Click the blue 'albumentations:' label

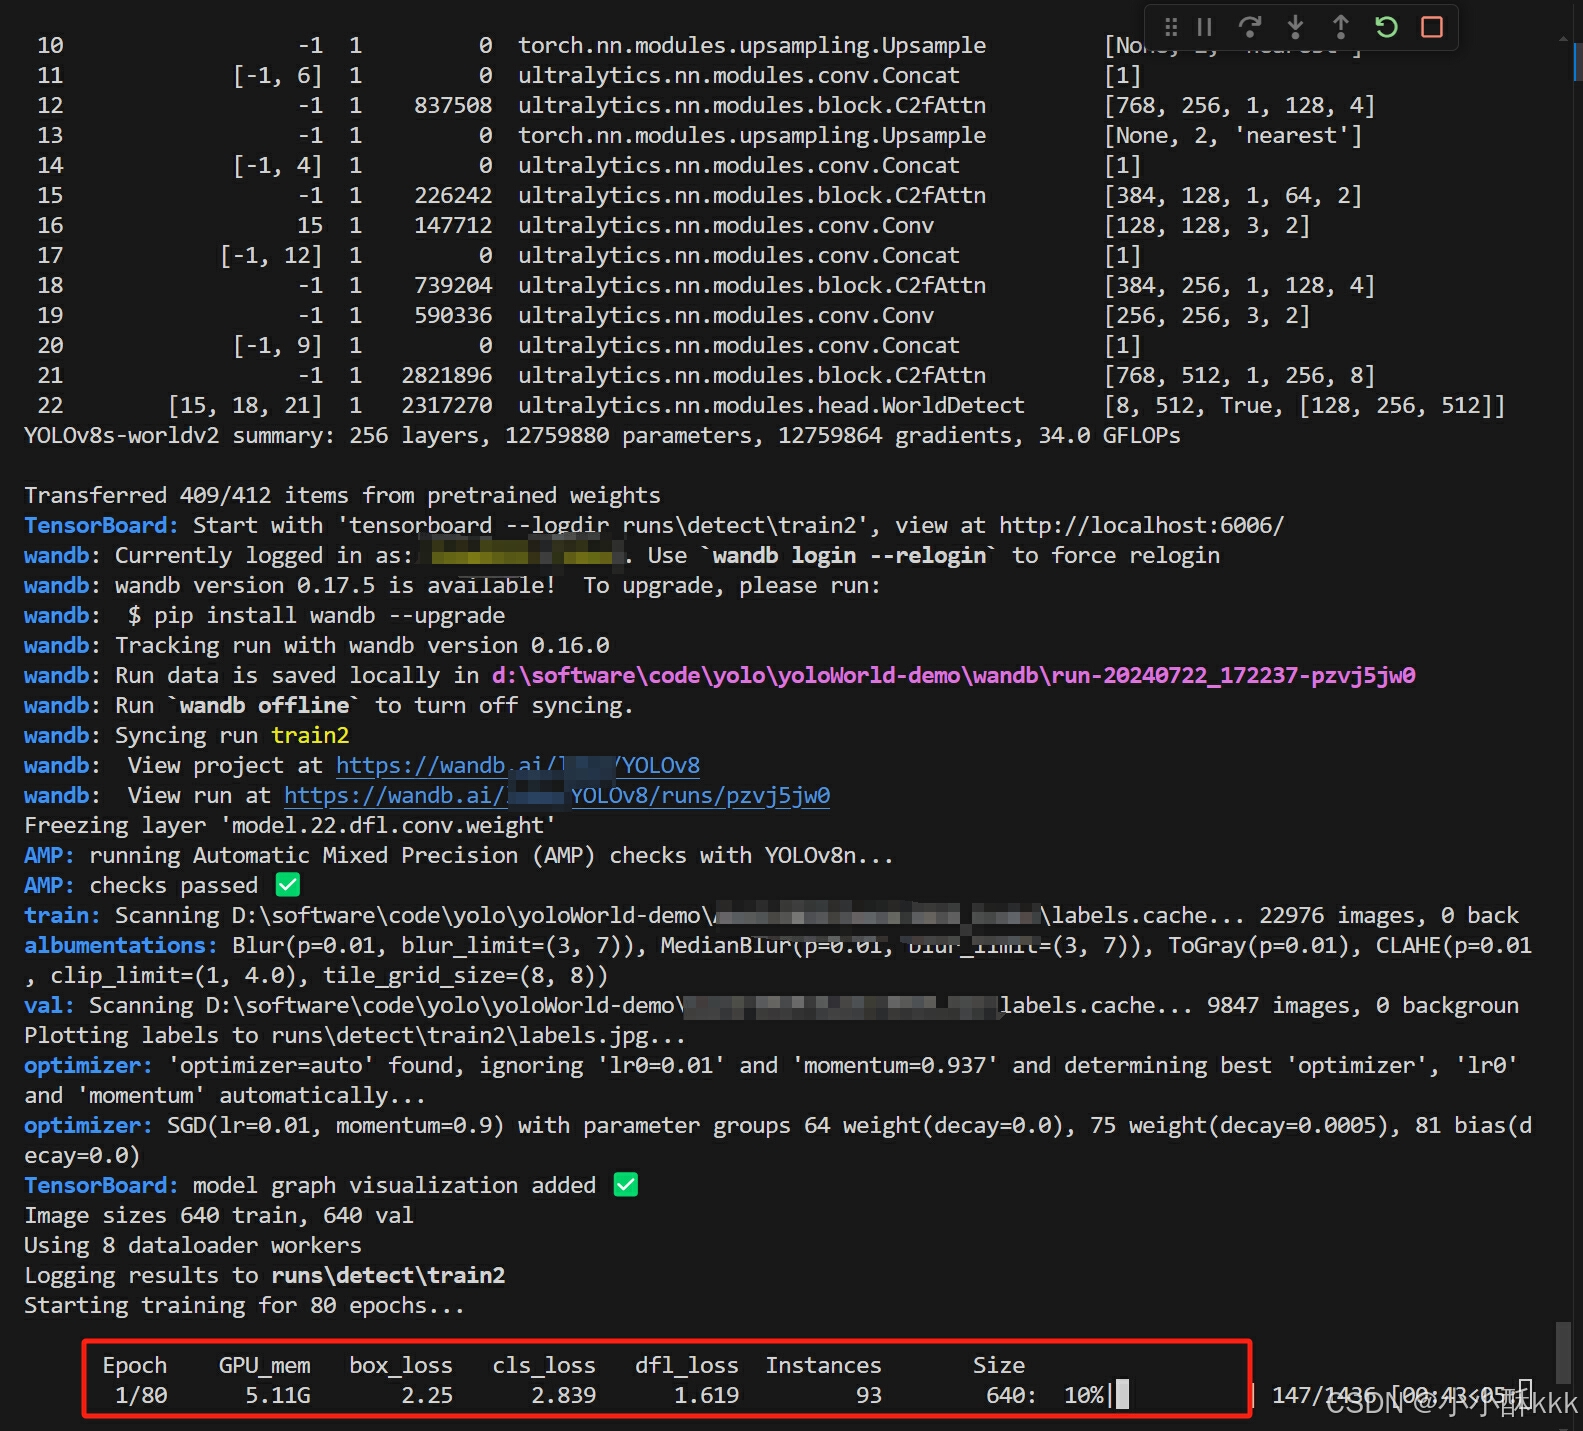pos(120,946)
